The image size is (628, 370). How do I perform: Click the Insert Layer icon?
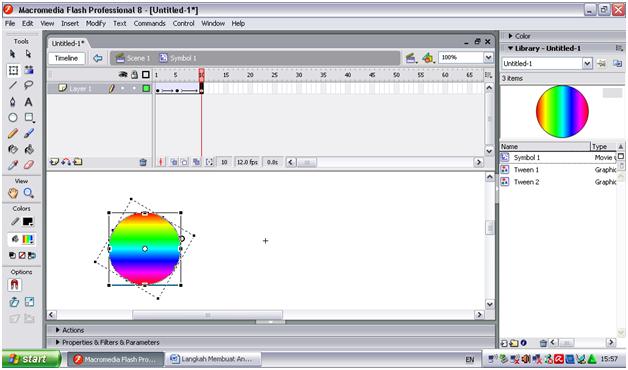pos(54,162)
